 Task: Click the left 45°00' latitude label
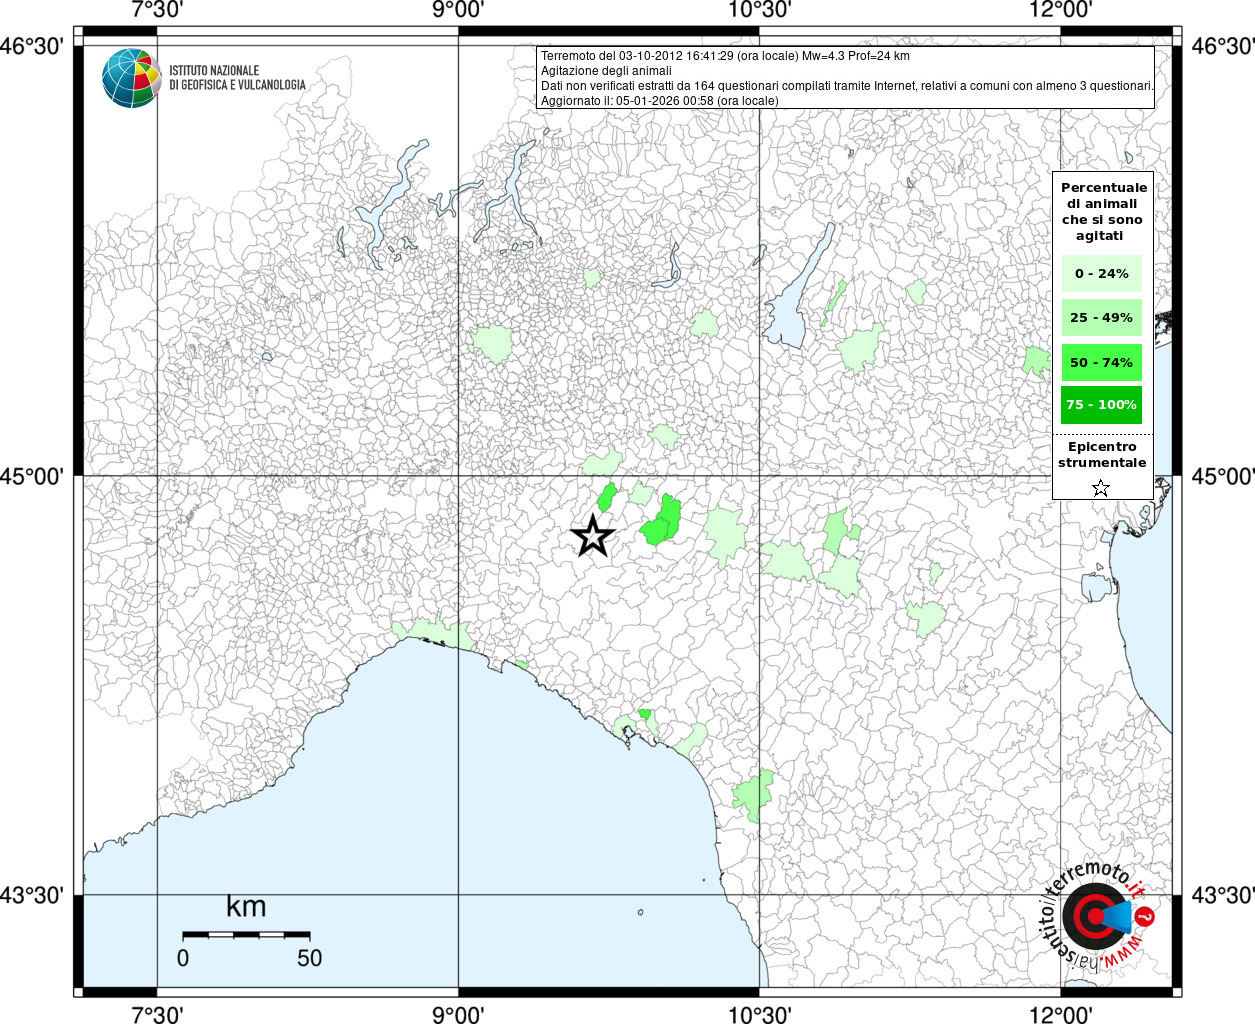(x=32, y=476)
